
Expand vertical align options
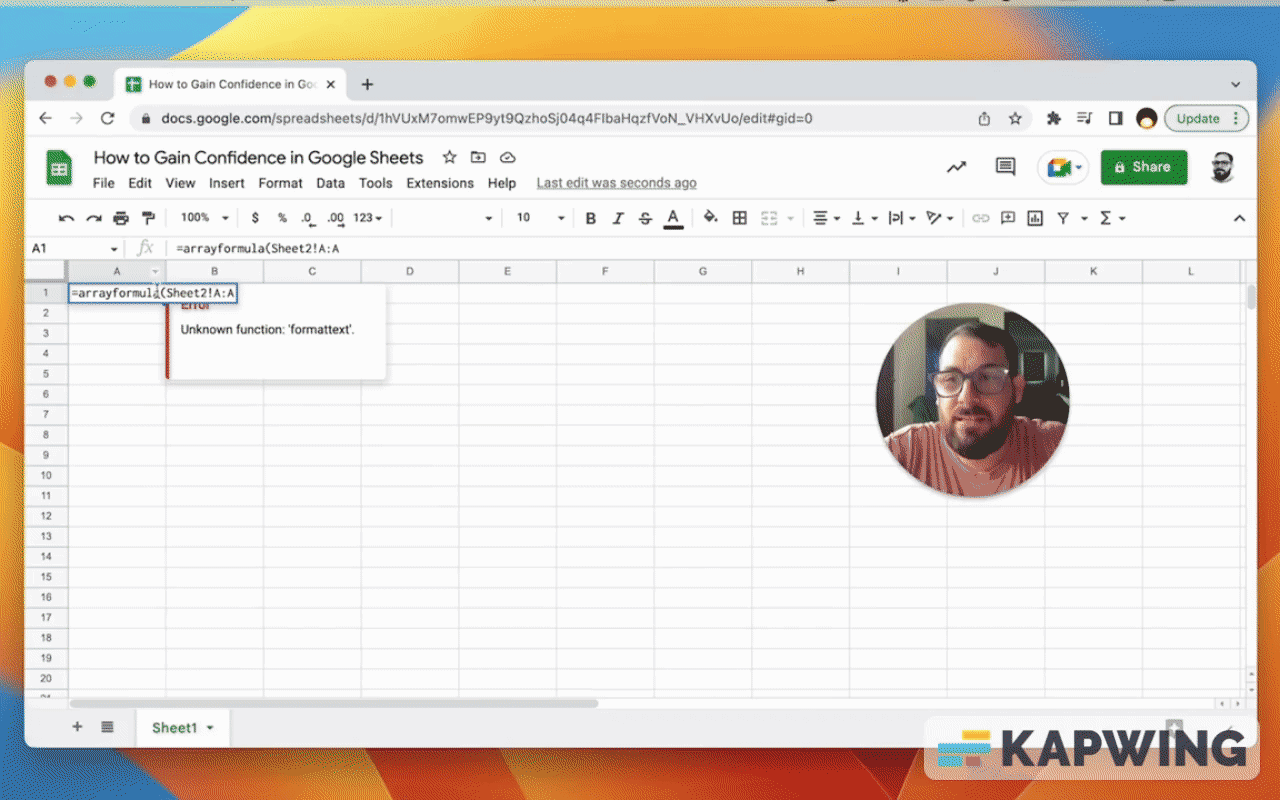click(x=864, y=218)
